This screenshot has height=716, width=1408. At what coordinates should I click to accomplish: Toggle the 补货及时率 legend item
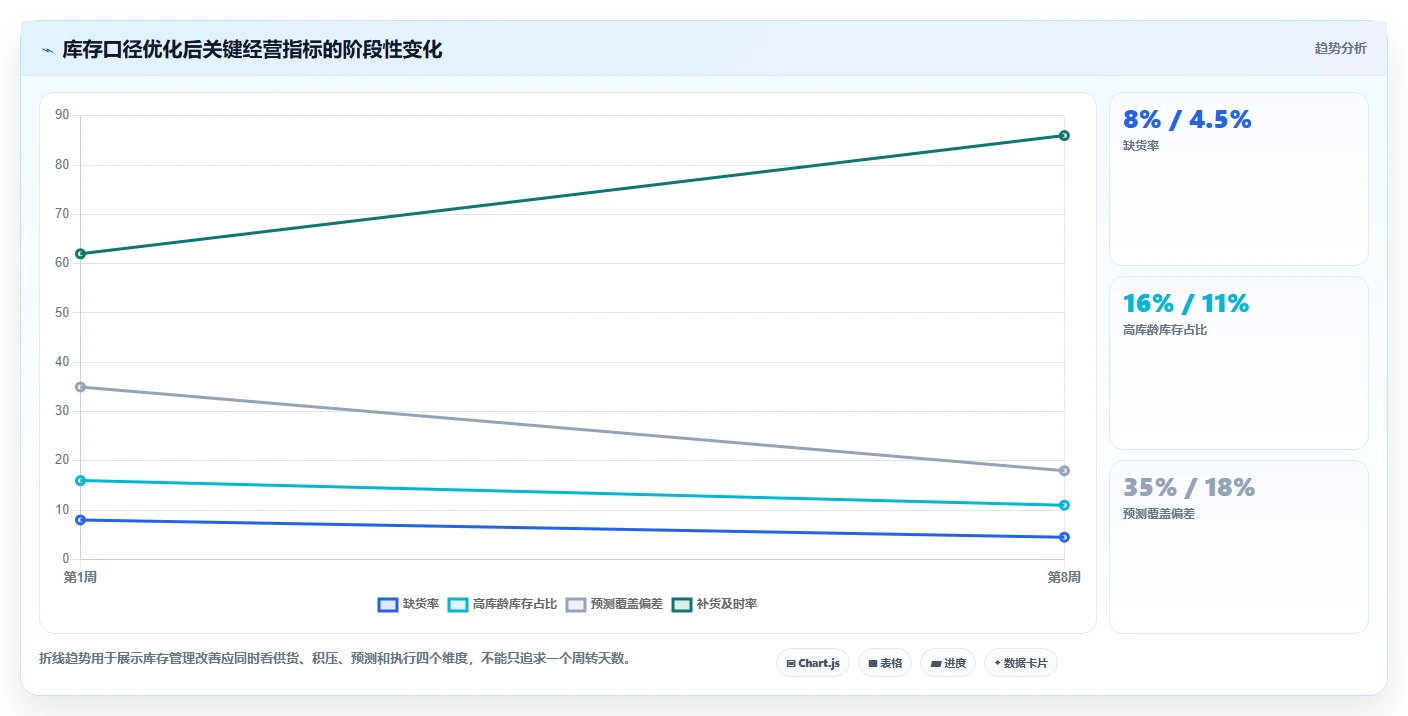(714, 604)
